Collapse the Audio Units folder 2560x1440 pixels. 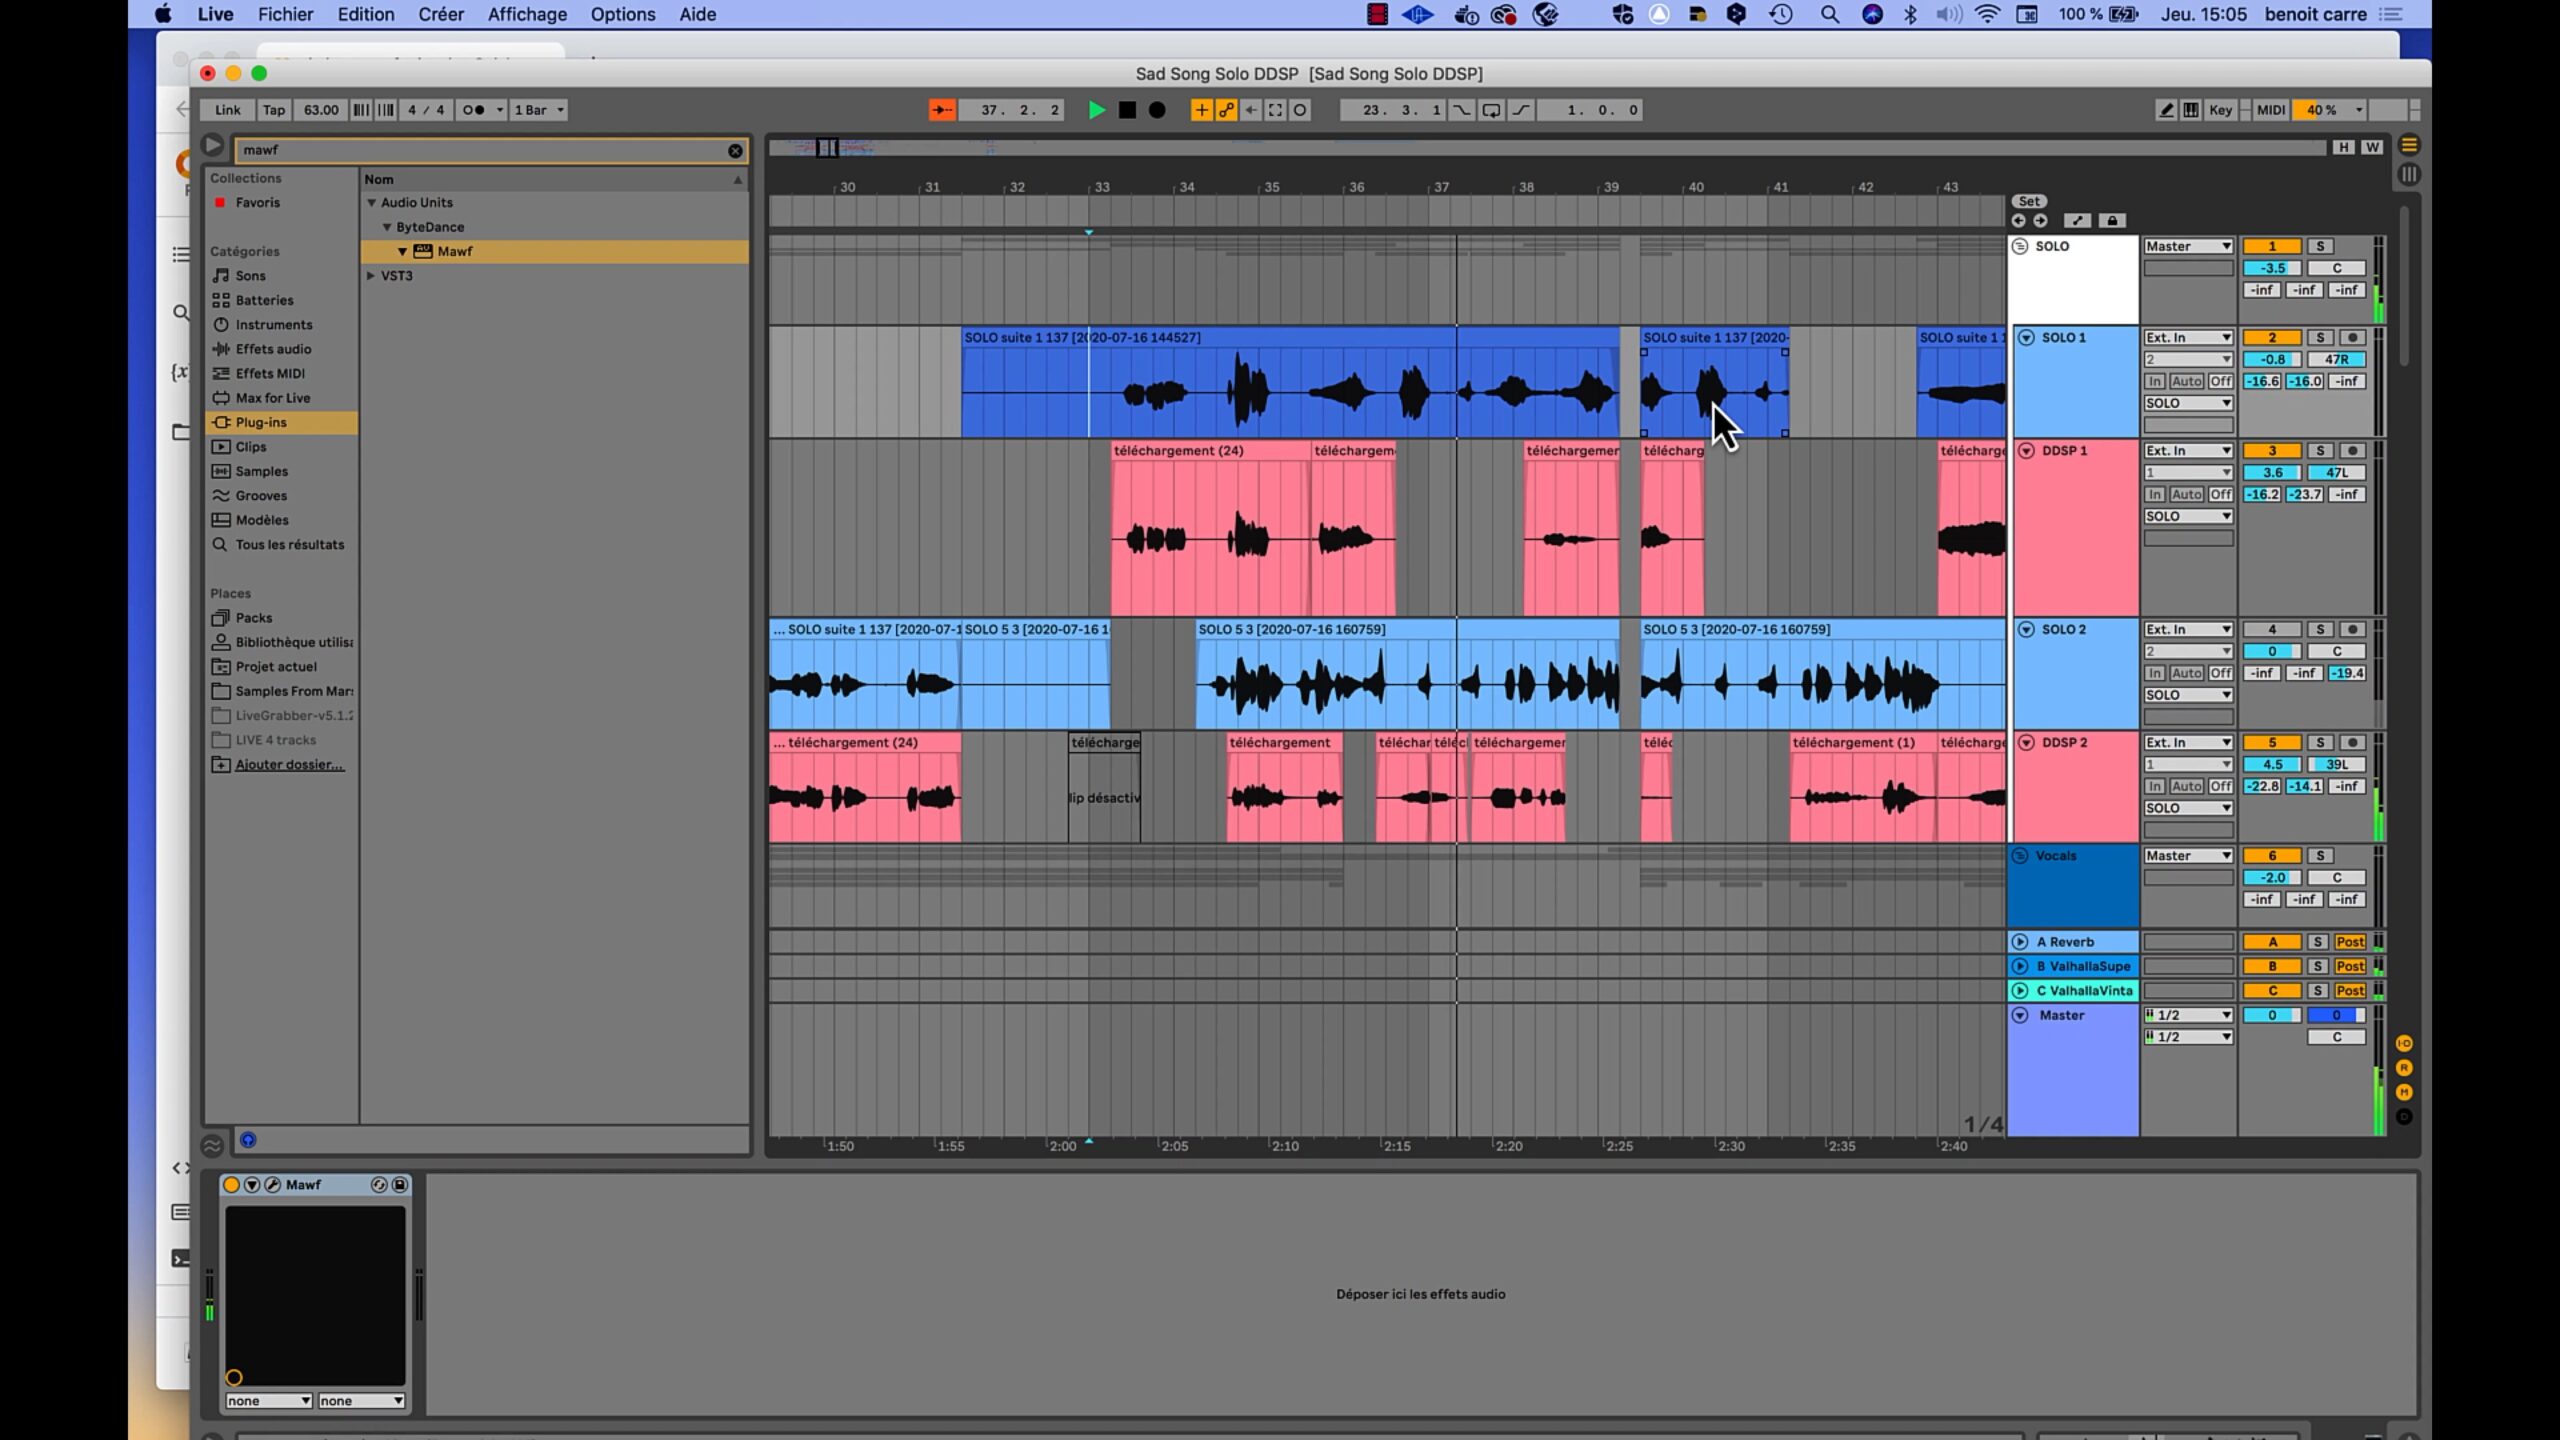371,203
